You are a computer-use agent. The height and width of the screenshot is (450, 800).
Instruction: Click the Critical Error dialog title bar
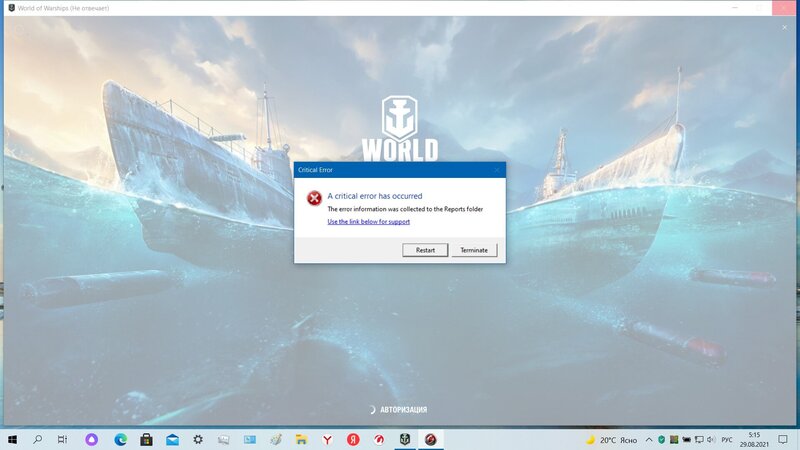399,170
